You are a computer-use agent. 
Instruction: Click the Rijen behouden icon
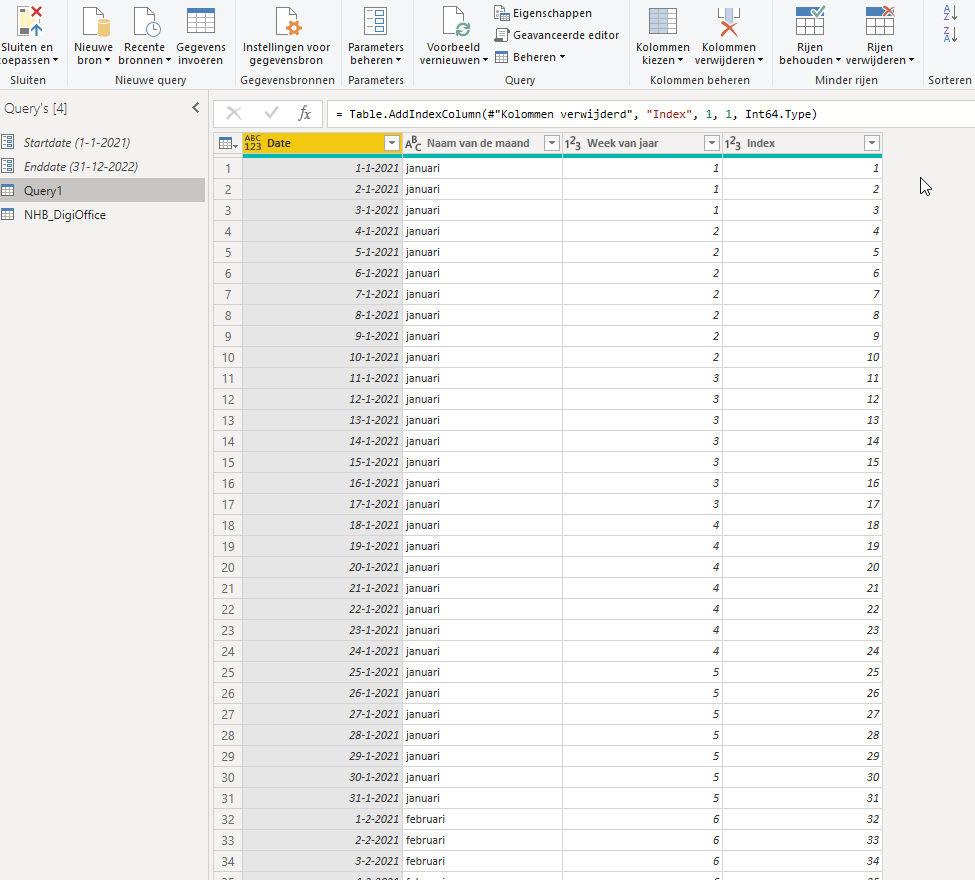pos(810,21)
